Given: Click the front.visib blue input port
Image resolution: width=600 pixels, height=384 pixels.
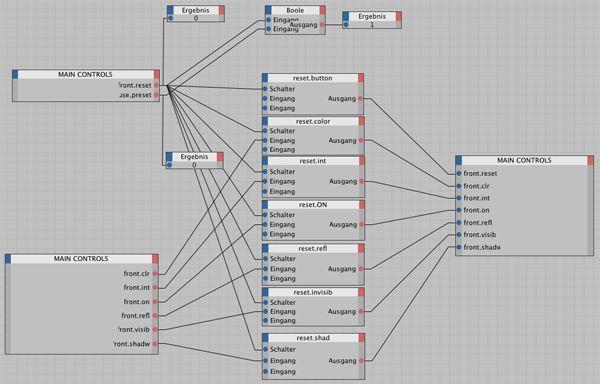Looking at the screenshot, I should pyautogui.click(x=459, y=235).
